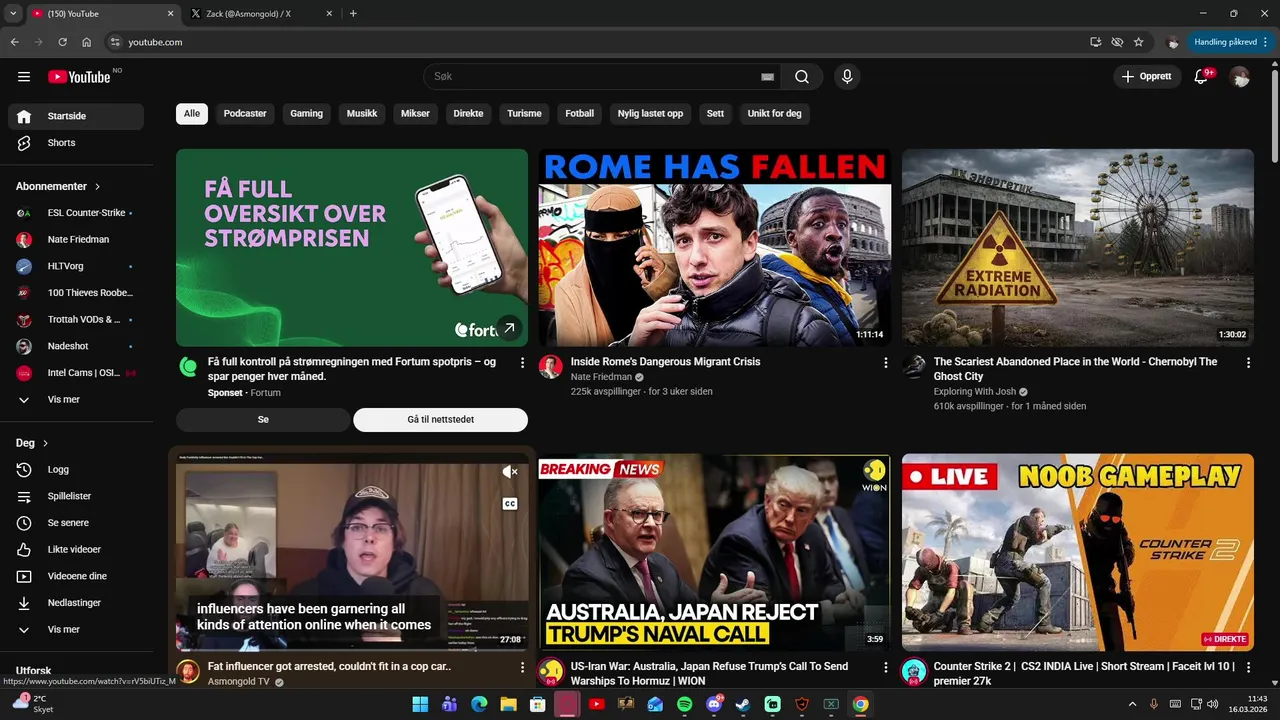Bookmark this page with the star icon
The image size is (1280, 720).
pyautogui.click(x=1138, y=42)
